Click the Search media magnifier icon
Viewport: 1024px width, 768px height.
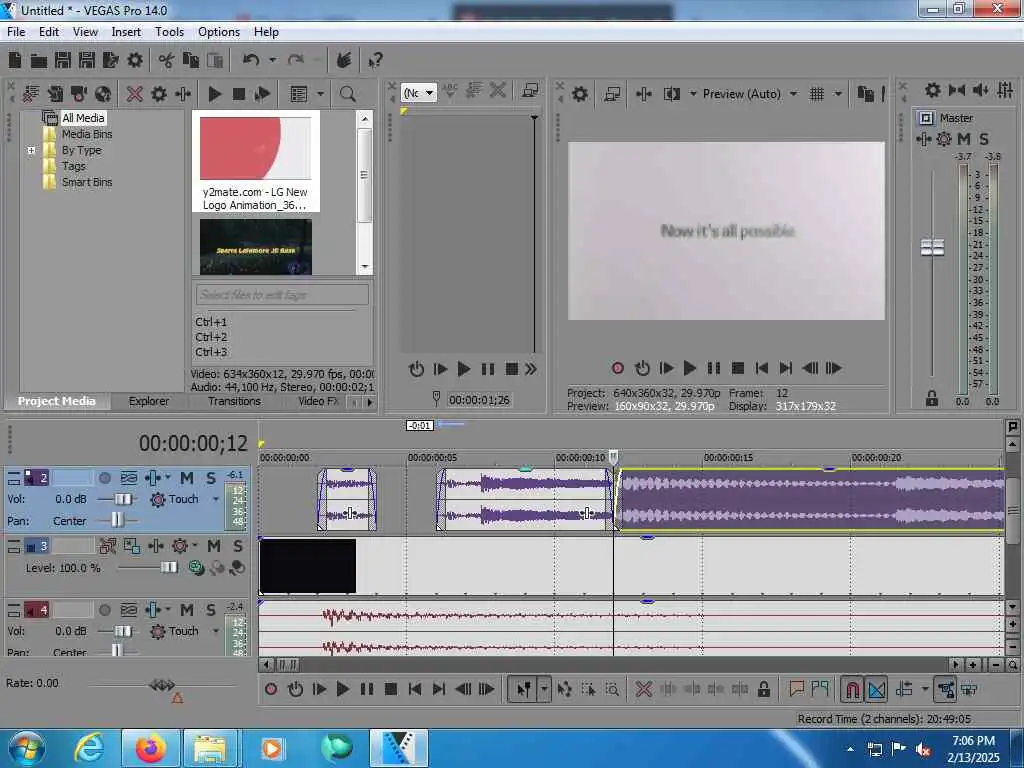coord(347,94)
